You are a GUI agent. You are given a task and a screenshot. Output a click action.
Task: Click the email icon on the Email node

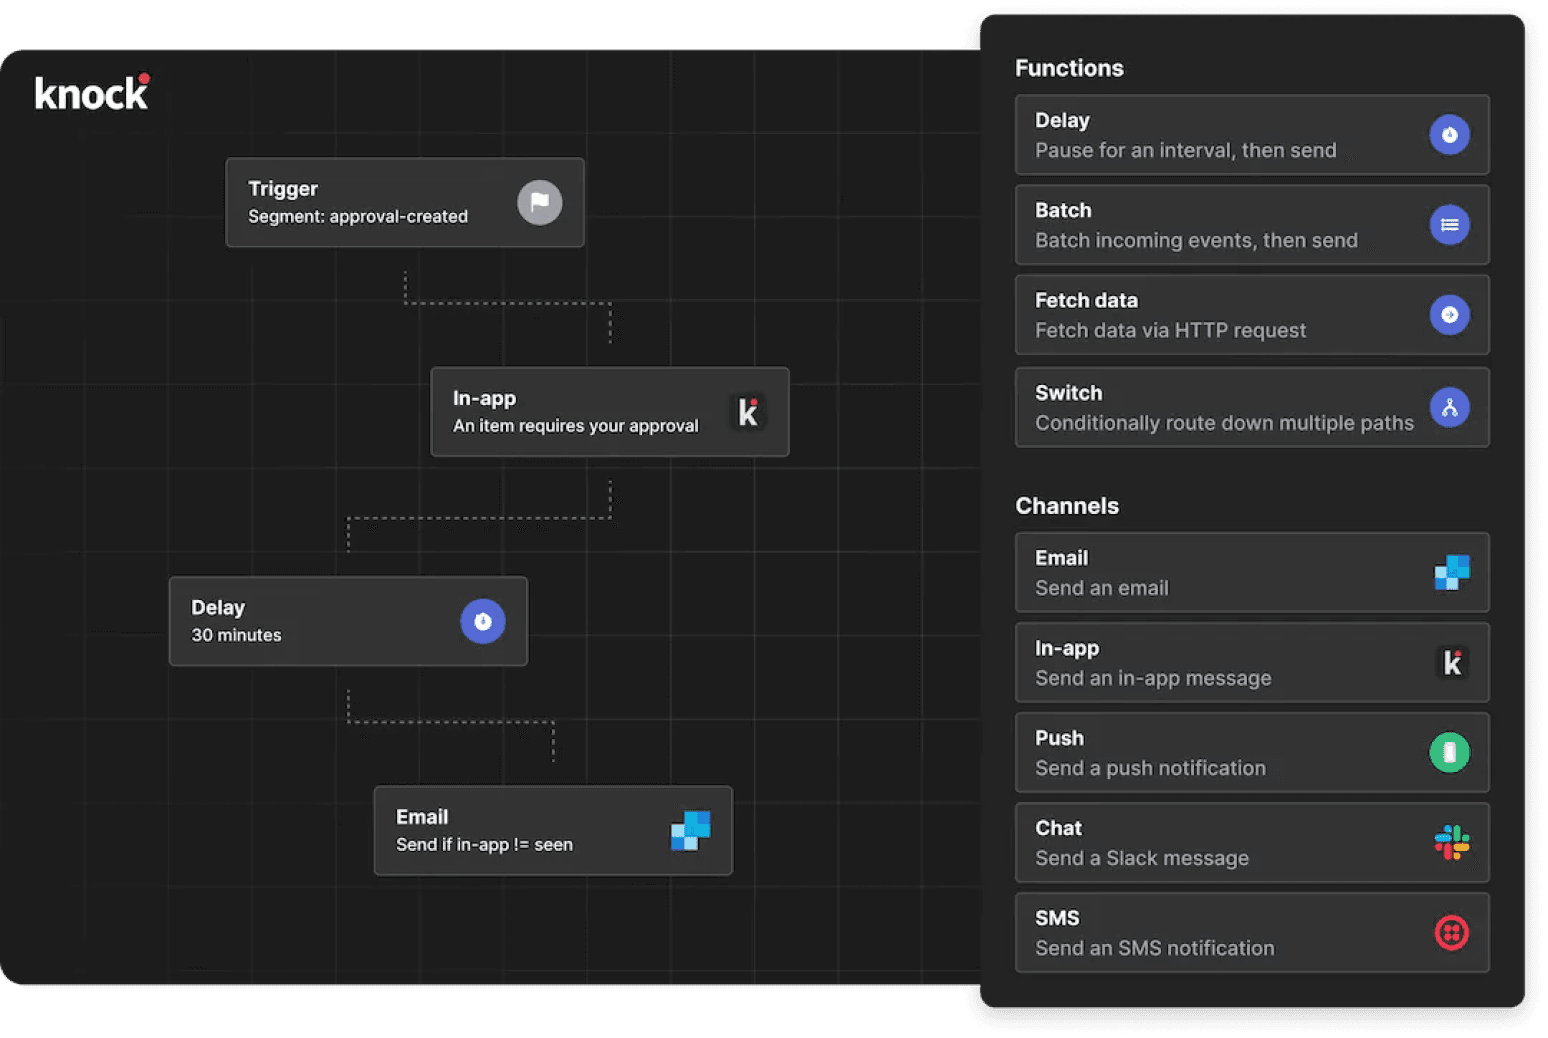pos(690,830)
